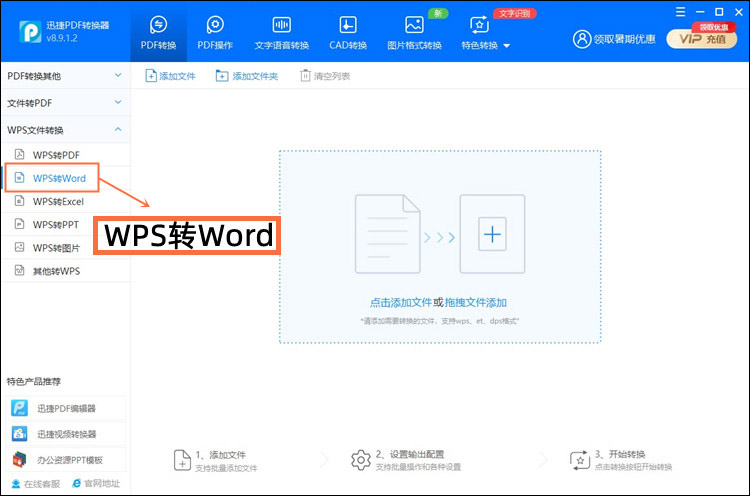
Task: Select 其他转WPS in sidebar
Action: 65,271
